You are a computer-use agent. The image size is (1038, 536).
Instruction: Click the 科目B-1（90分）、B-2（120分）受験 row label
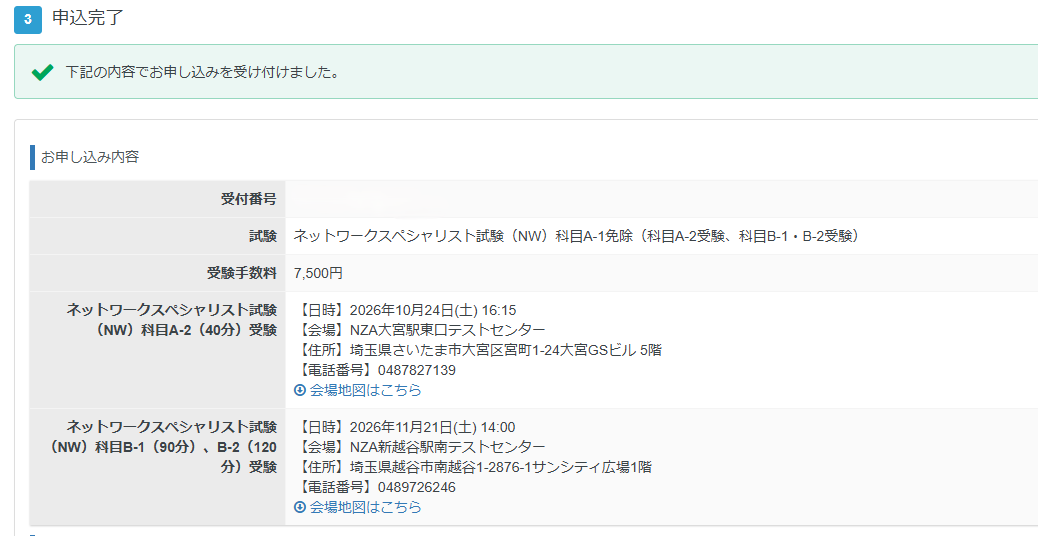tap(163, 447)
